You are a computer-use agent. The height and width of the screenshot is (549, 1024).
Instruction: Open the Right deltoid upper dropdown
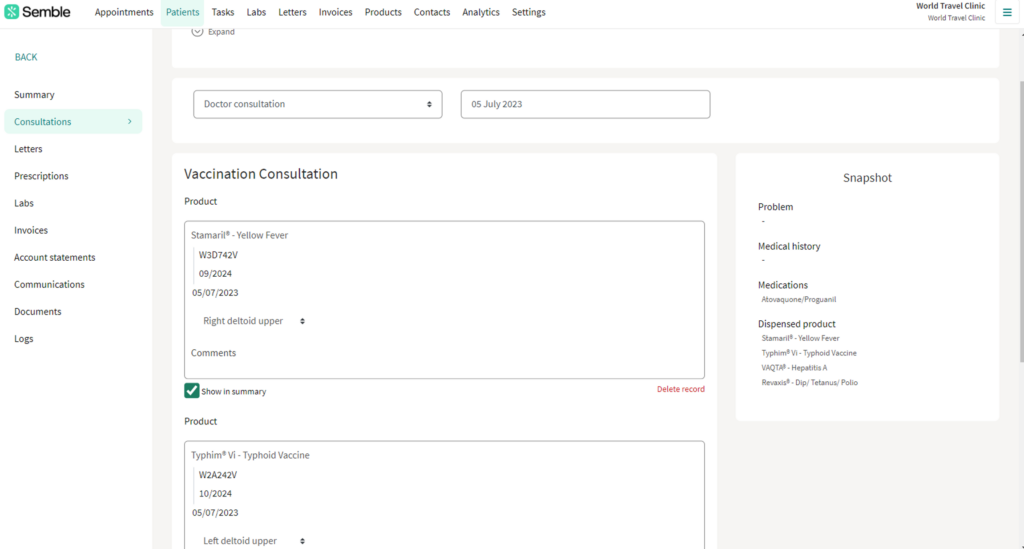pos(253,321)
